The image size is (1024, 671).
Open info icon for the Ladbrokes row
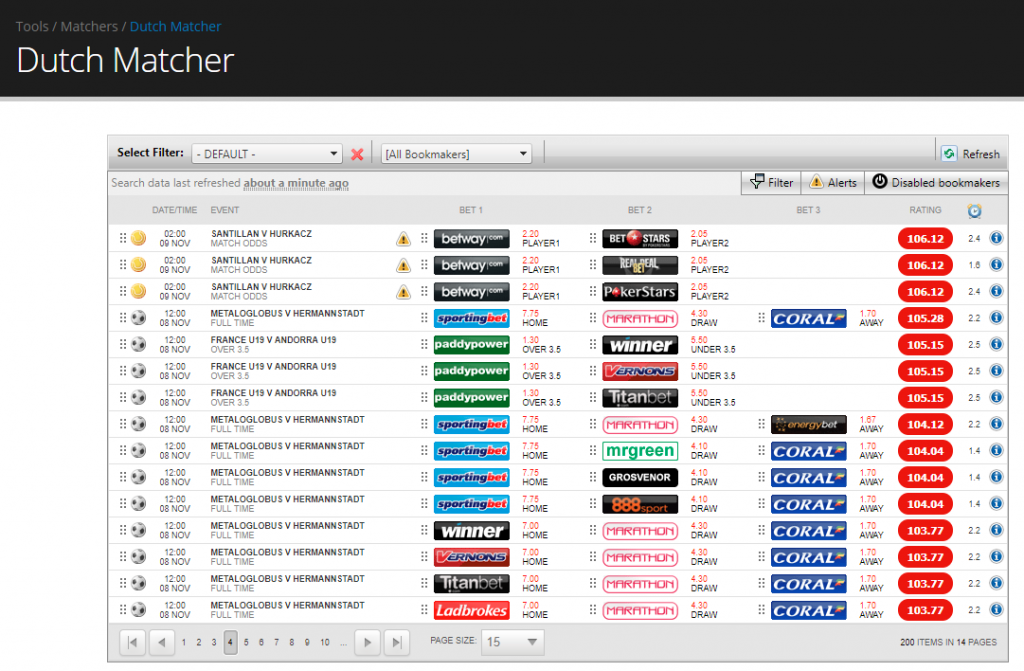(996, 610)
